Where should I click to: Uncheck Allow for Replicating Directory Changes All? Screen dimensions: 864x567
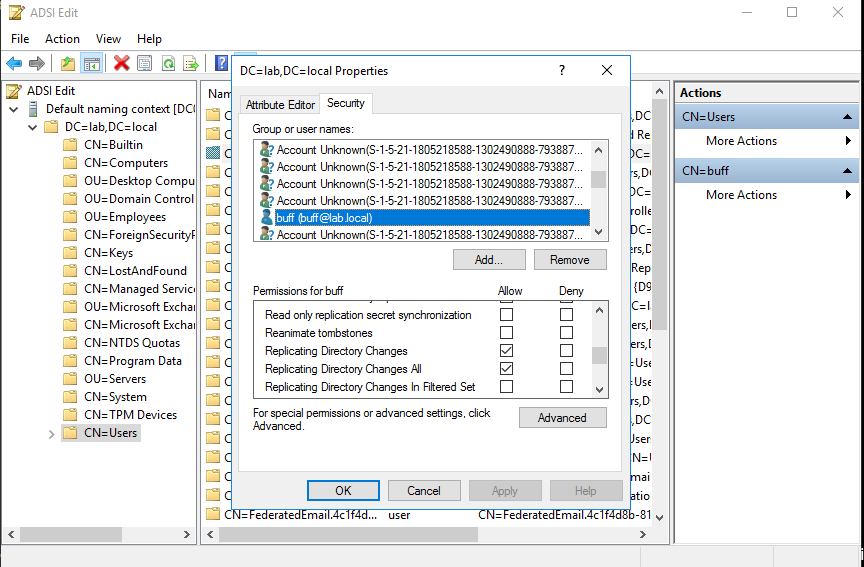tap(506, 369)
